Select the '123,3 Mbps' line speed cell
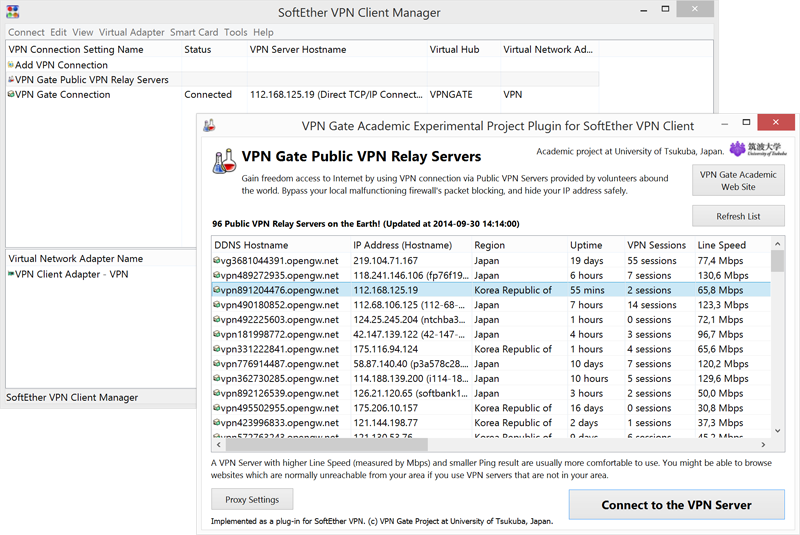The height and width of the screenshot is (535, 800). [723, 305]
